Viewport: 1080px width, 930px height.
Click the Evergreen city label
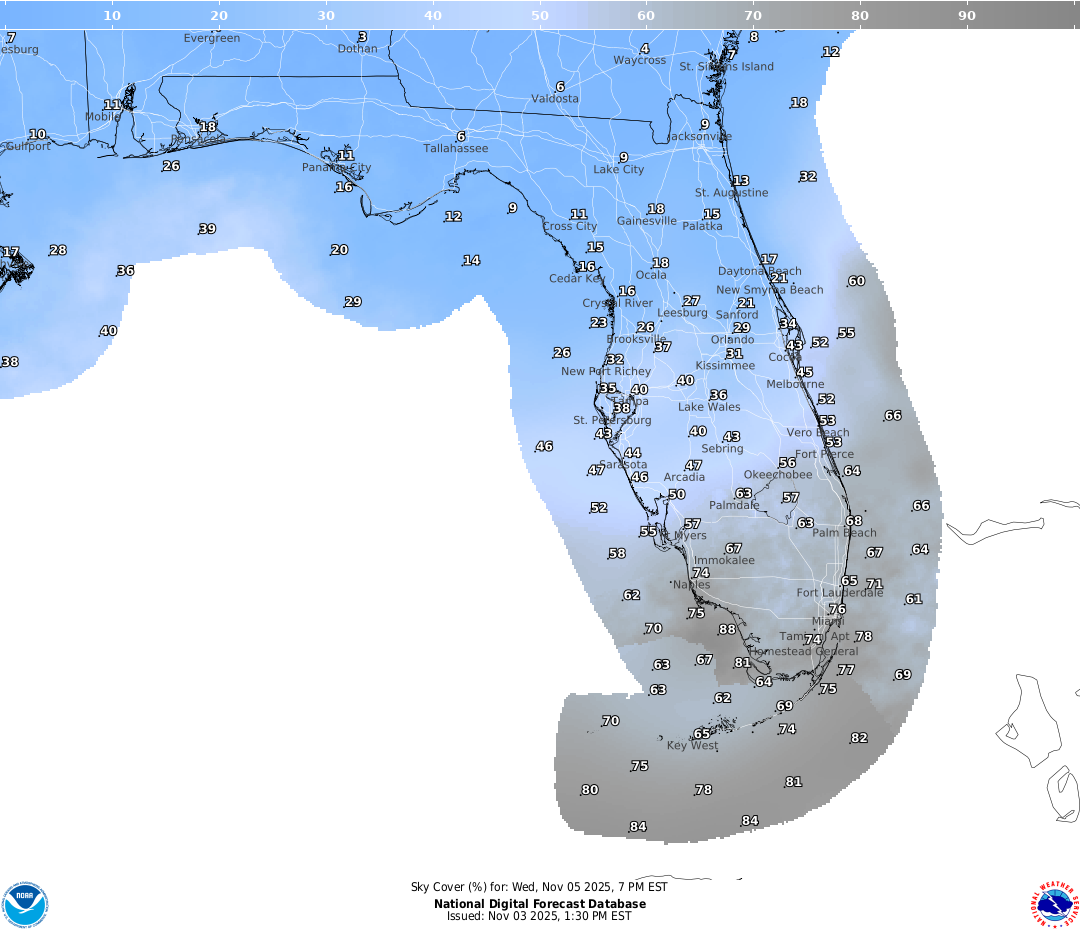[x=212, y=39]
